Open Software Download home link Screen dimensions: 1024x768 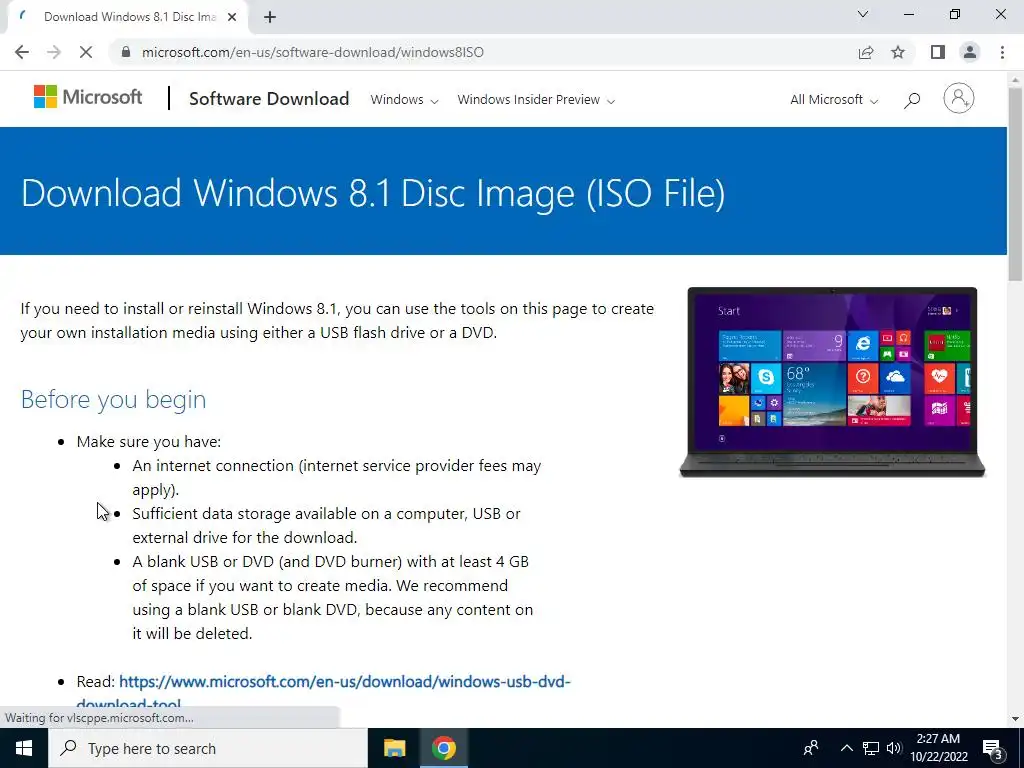(x=269, y=99)
